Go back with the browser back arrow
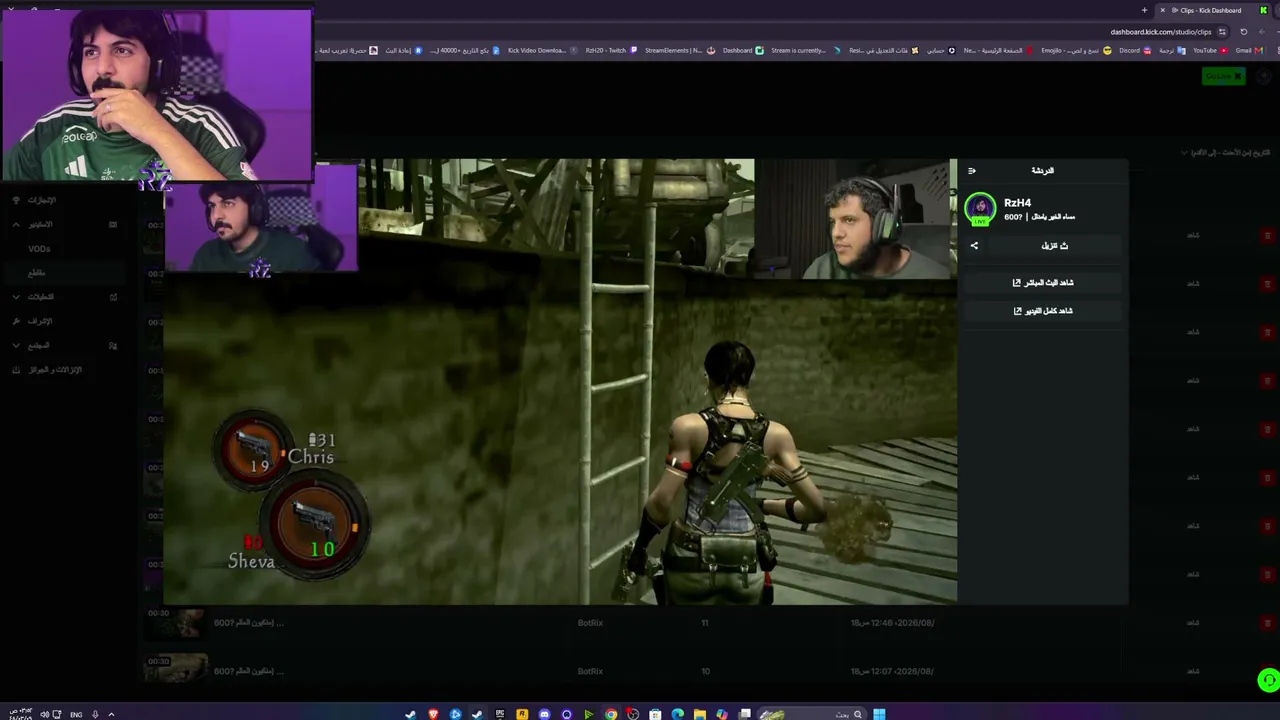1280x720 pixels. click(x=1262, y=32)
